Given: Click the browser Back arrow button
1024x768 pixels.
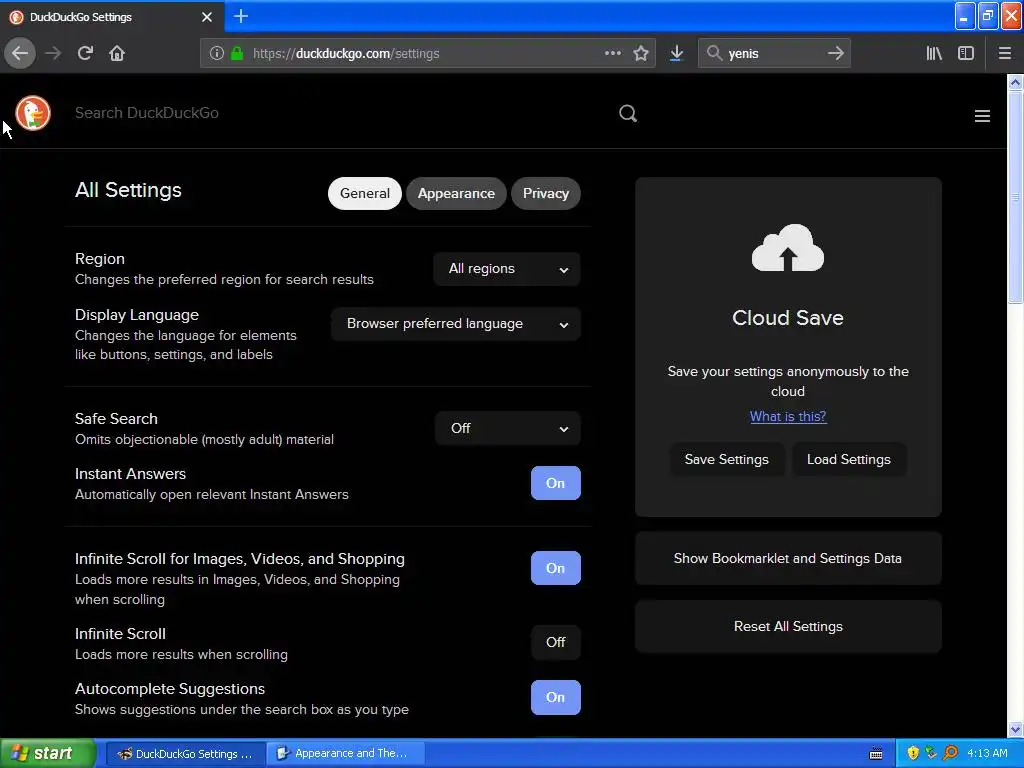Looking at the screenshot, I should (x=20, y=53).
